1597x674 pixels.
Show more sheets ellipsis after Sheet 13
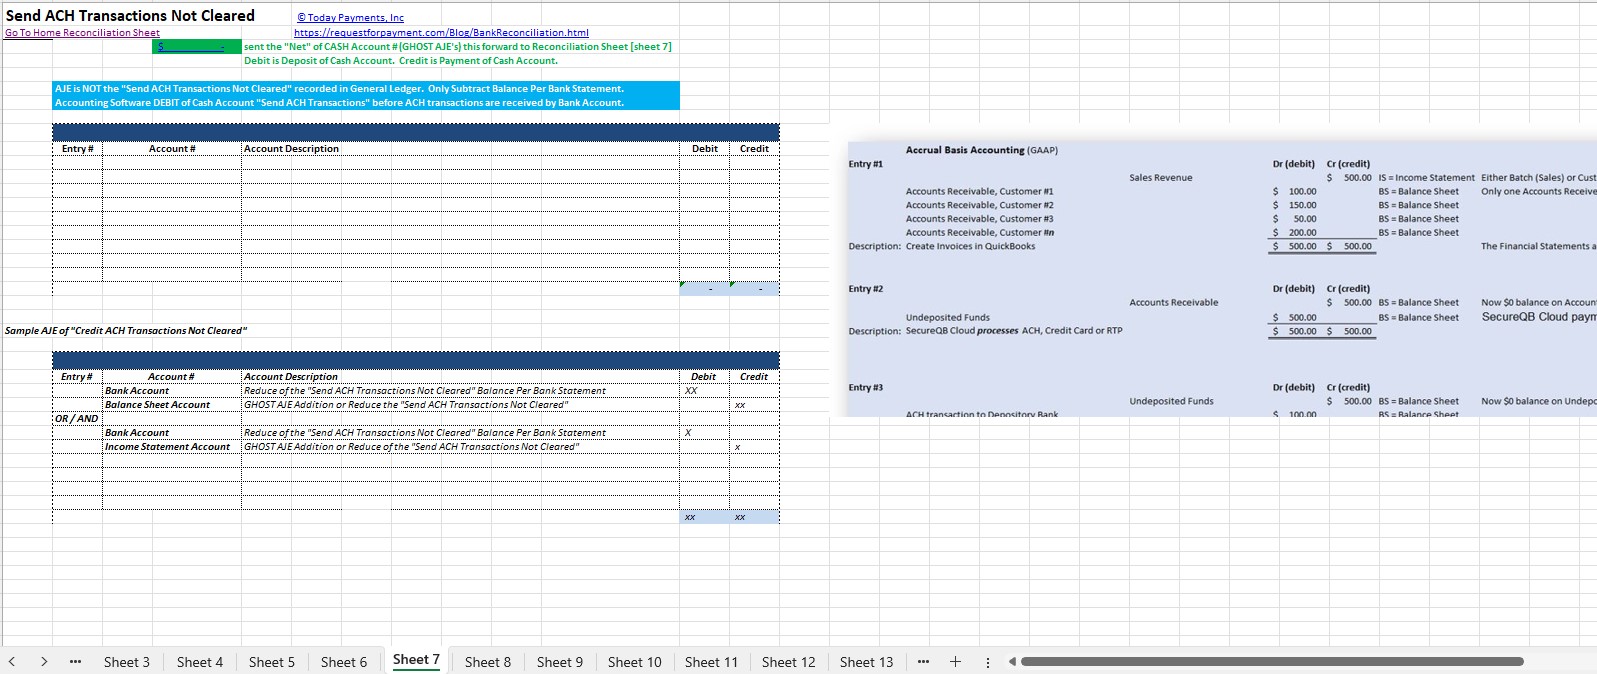tap(923, 662)
